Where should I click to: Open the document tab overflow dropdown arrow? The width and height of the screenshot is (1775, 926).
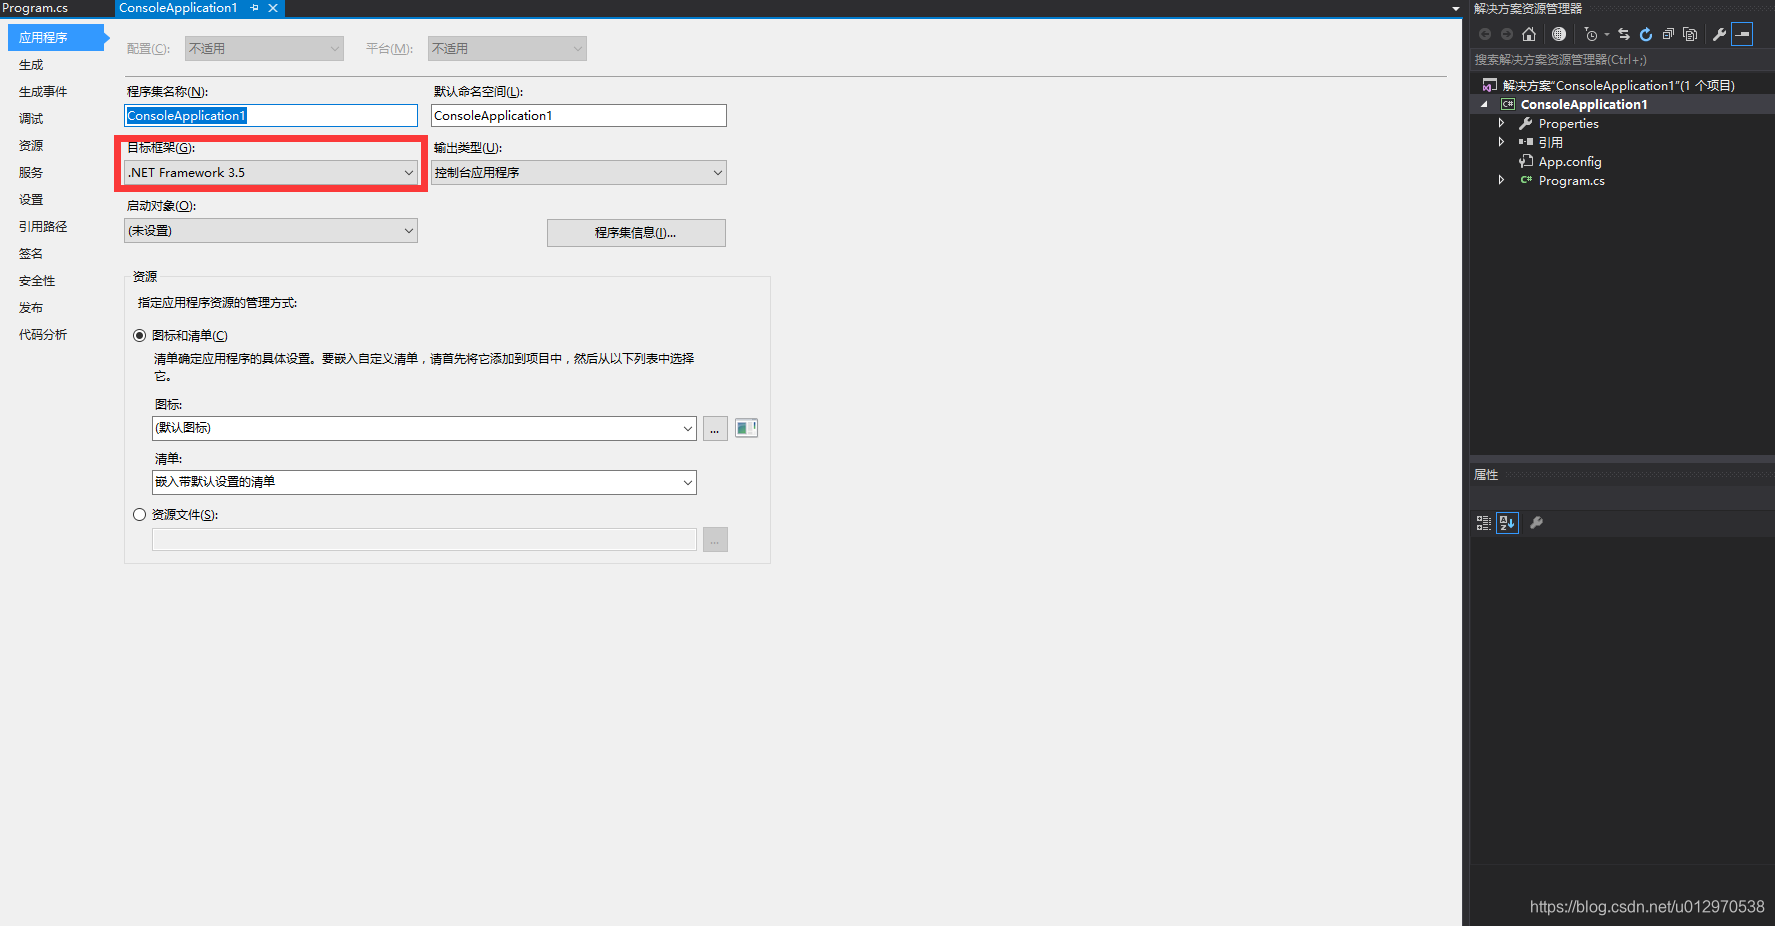(1456, 9)
